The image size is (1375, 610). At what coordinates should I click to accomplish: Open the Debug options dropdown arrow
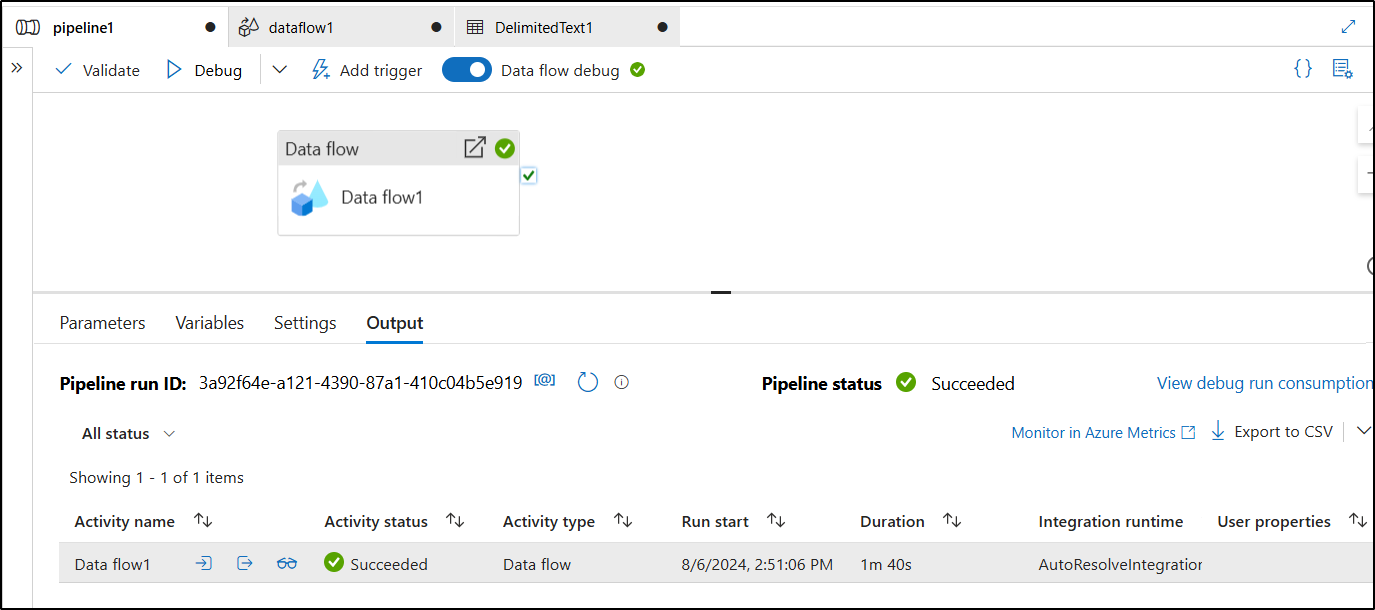pyautogui.click(x=279, y=70)
